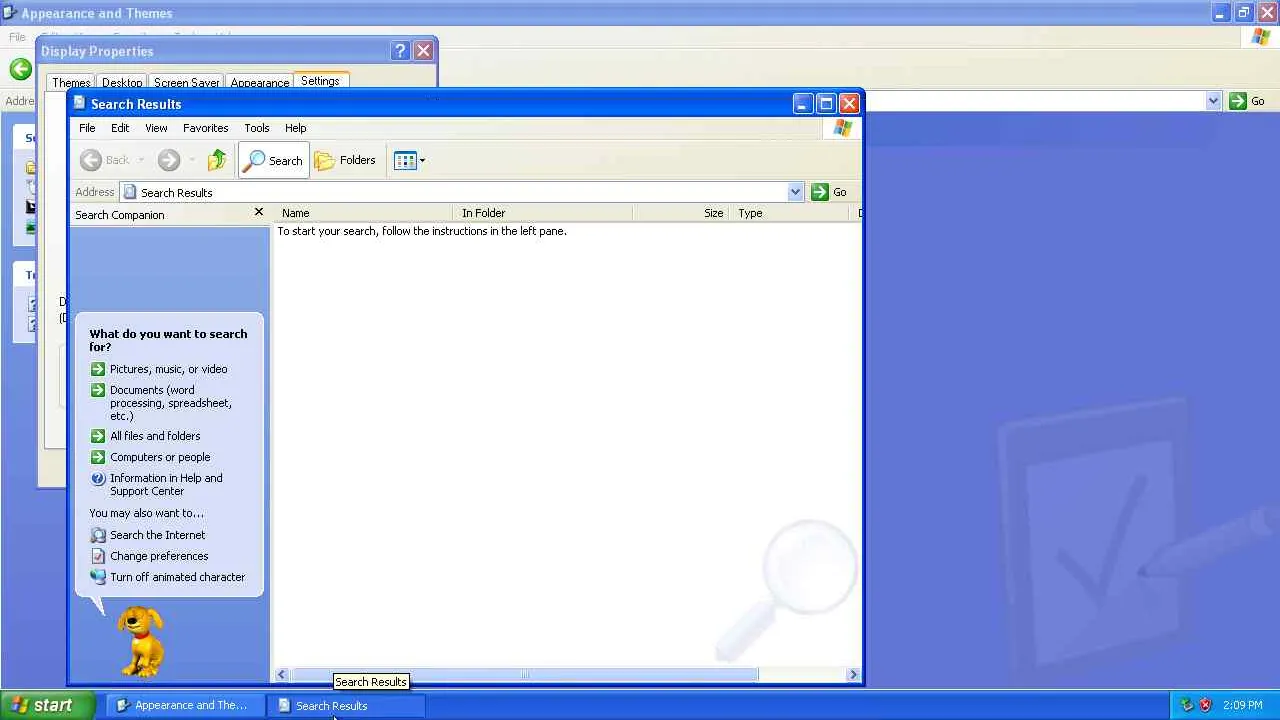Screen dimensions: 1280x720
Task: Open the Tools menu
Action: pyautogui.click(x=257, y=128)
